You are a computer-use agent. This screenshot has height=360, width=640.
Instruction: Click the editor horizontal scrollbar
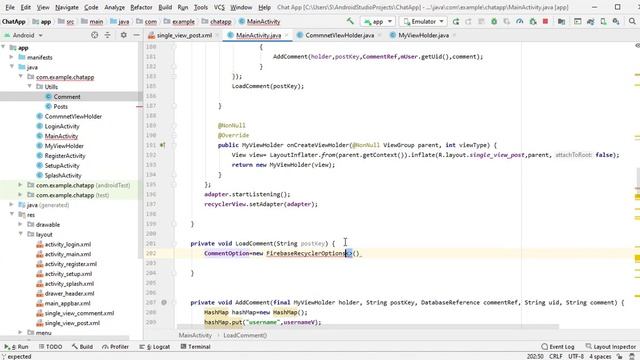(x=367, y=327)
